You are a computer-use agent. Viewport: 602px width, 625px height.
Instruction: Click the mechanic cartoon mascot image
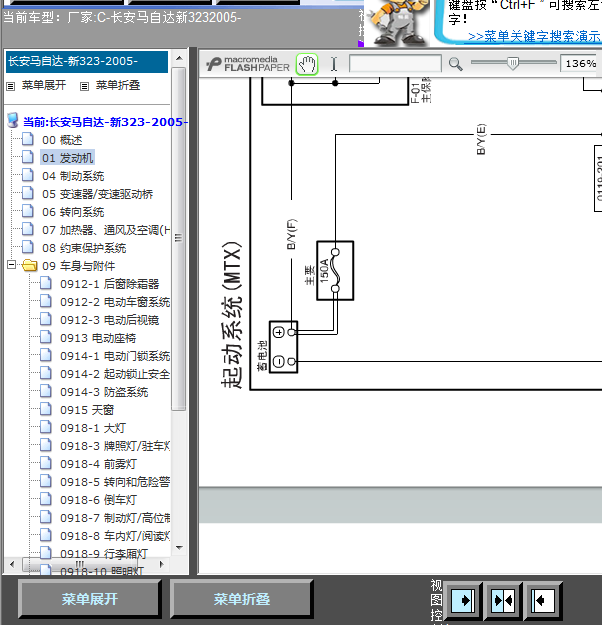coord(397,23)
